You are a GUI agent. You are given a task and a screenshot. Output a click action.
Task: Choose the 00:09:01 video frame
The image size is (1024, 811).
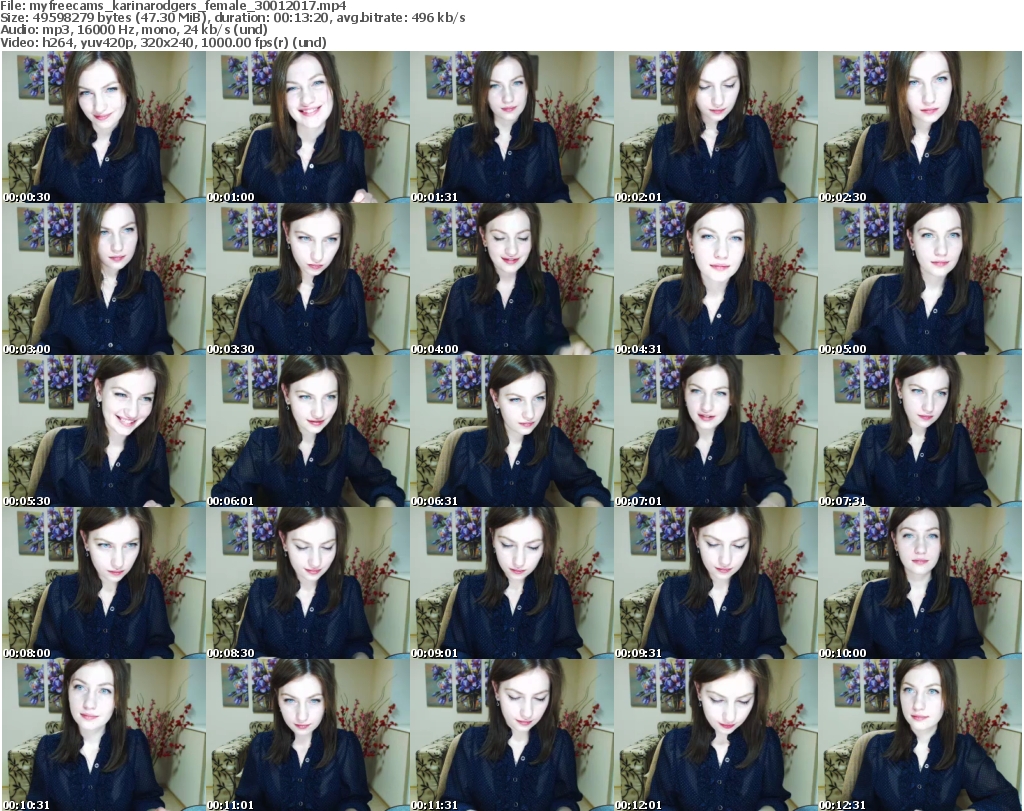click(x=511, y=584)
